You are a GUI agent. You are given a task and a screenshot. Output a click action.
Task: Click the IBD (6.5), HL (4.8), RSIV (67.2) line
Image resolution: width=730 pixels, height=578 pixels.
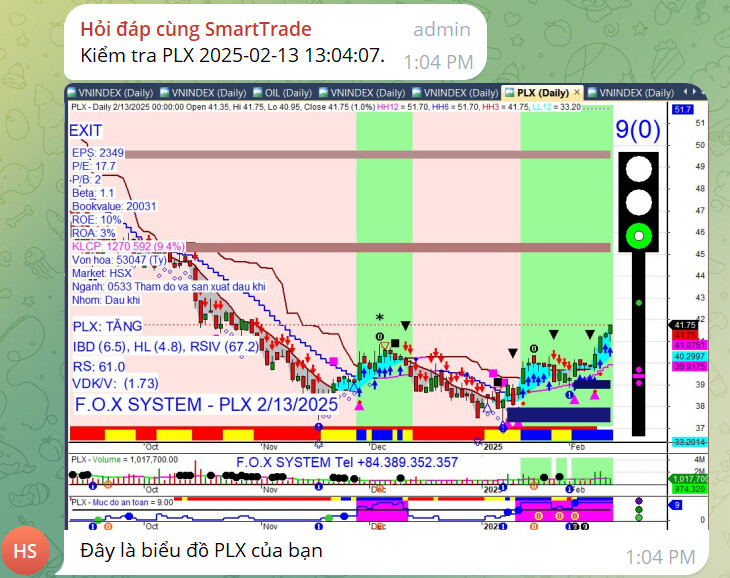pos(166,347)
